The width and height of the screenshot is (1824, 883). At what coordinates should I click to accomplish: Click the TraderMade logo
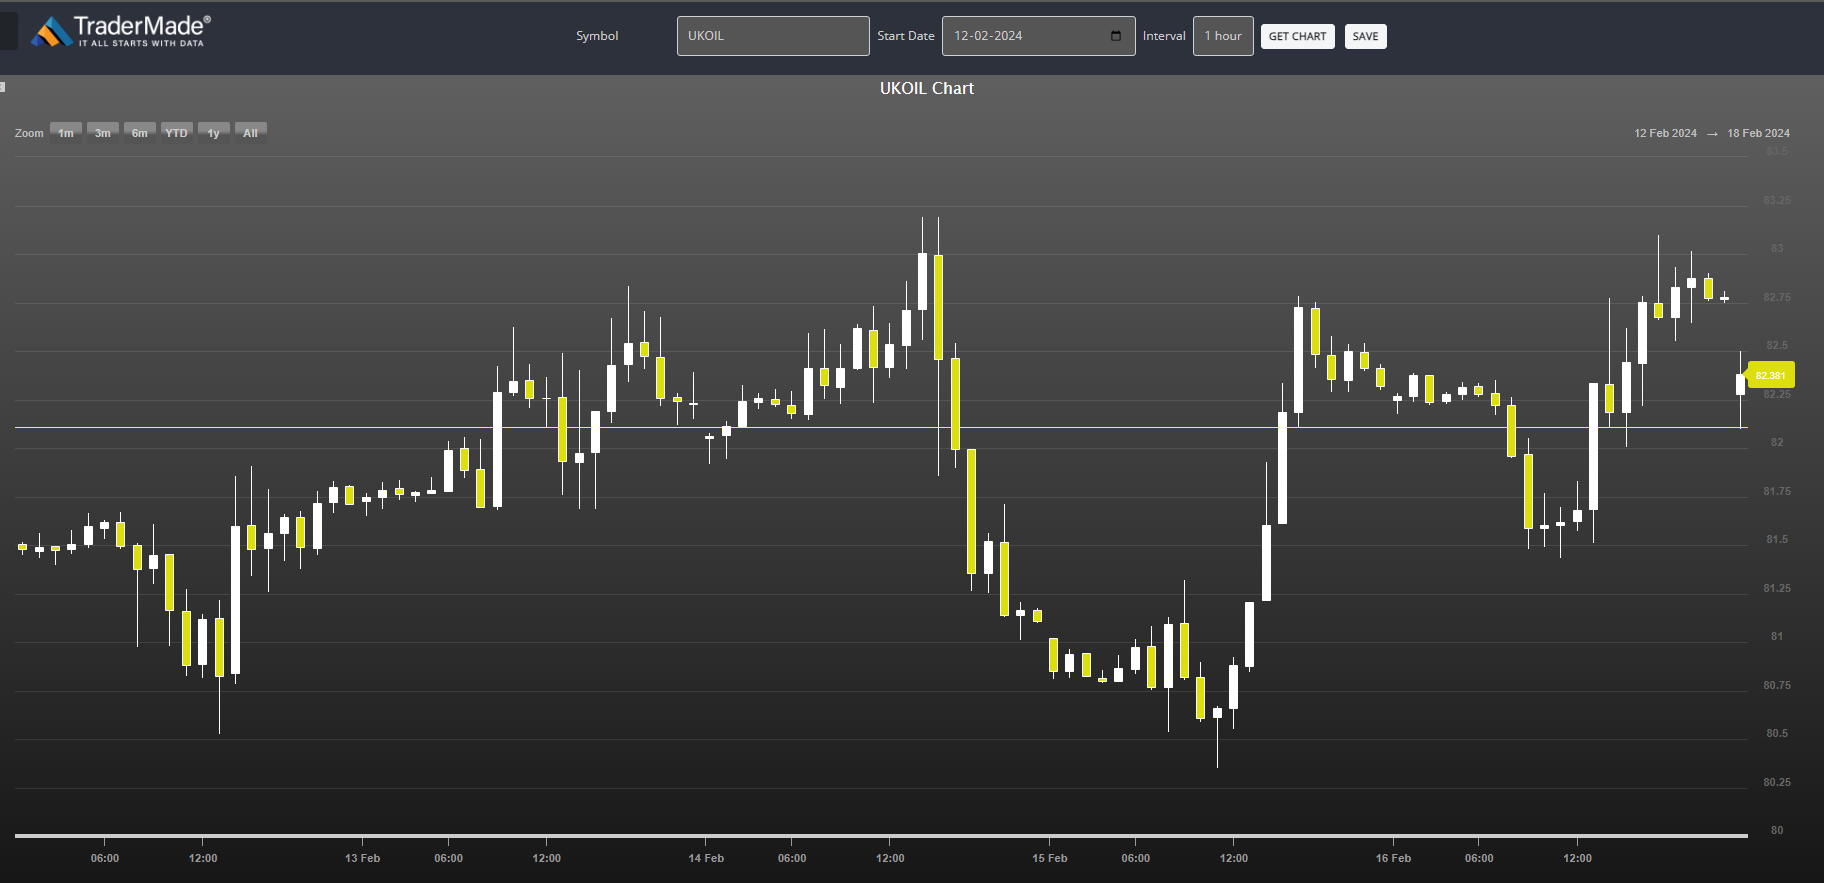[121, 32]
